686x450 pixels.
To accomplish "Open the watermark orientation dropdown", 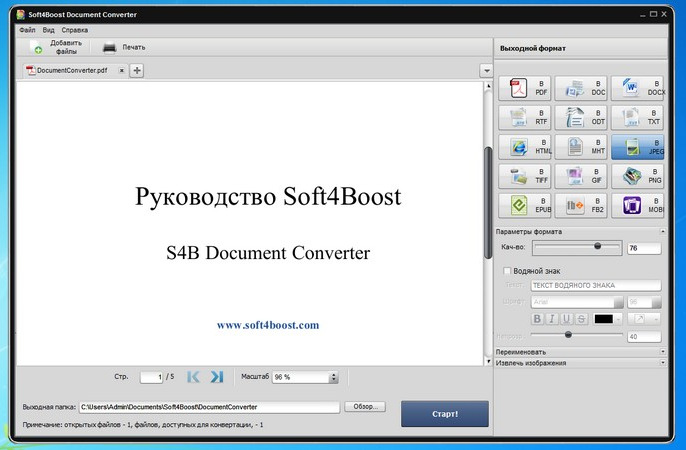I will [644, 319].
